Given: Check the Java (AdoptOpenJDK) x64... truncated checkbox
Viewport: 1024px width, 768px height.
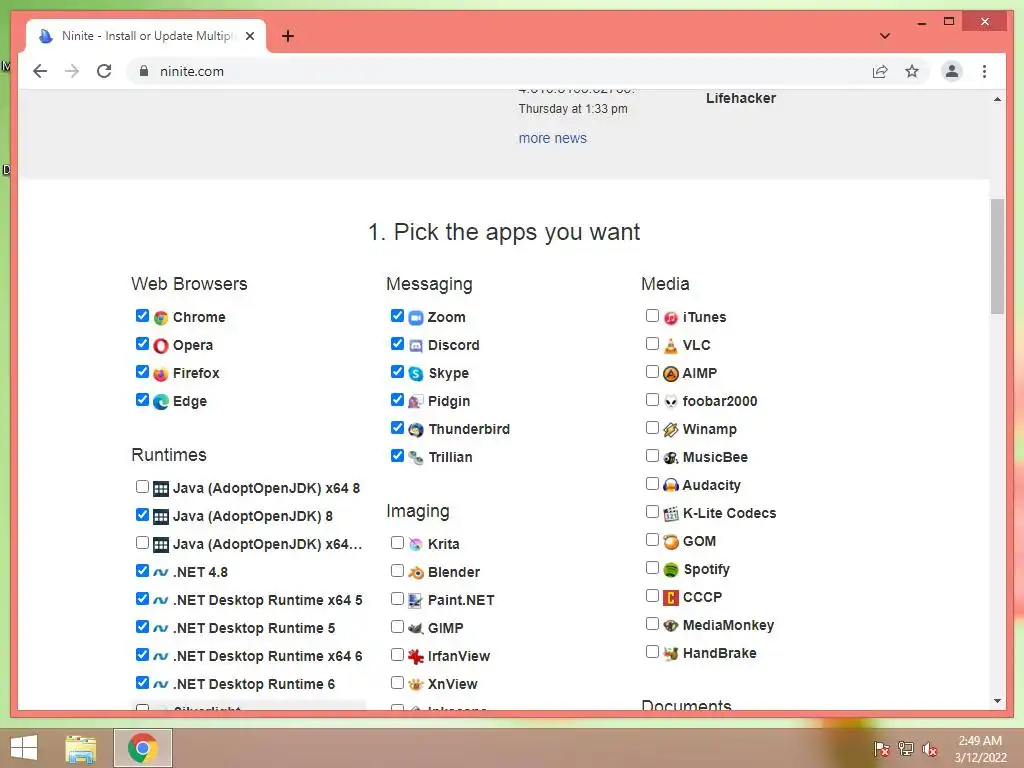Looking at the screenshot, I should click(142, 542).
